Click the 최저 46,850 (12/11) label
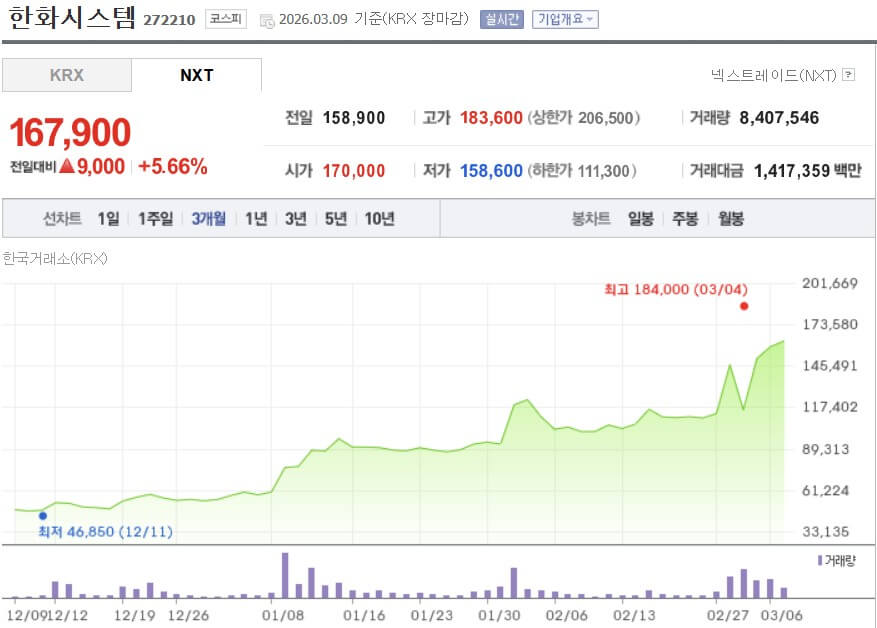The width and height of the screenshot is (877, 628). pyautogui.click(x=105, y=531)
